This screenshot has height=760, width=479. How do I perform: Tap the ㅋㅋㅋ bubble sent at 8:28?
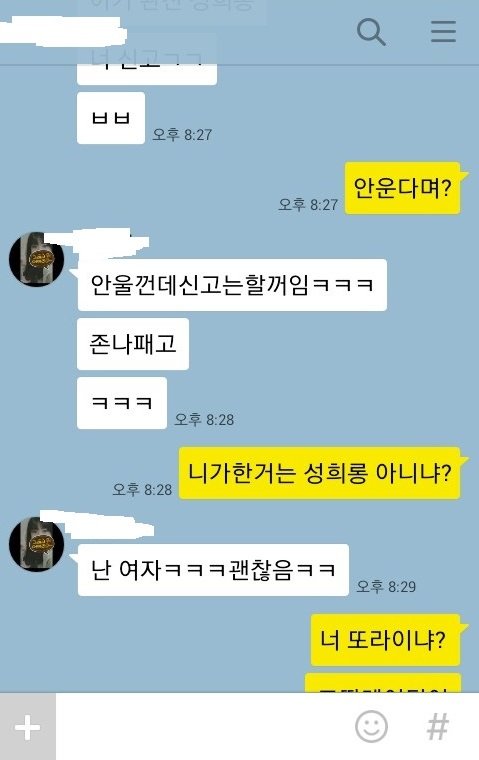click(122, 403)
